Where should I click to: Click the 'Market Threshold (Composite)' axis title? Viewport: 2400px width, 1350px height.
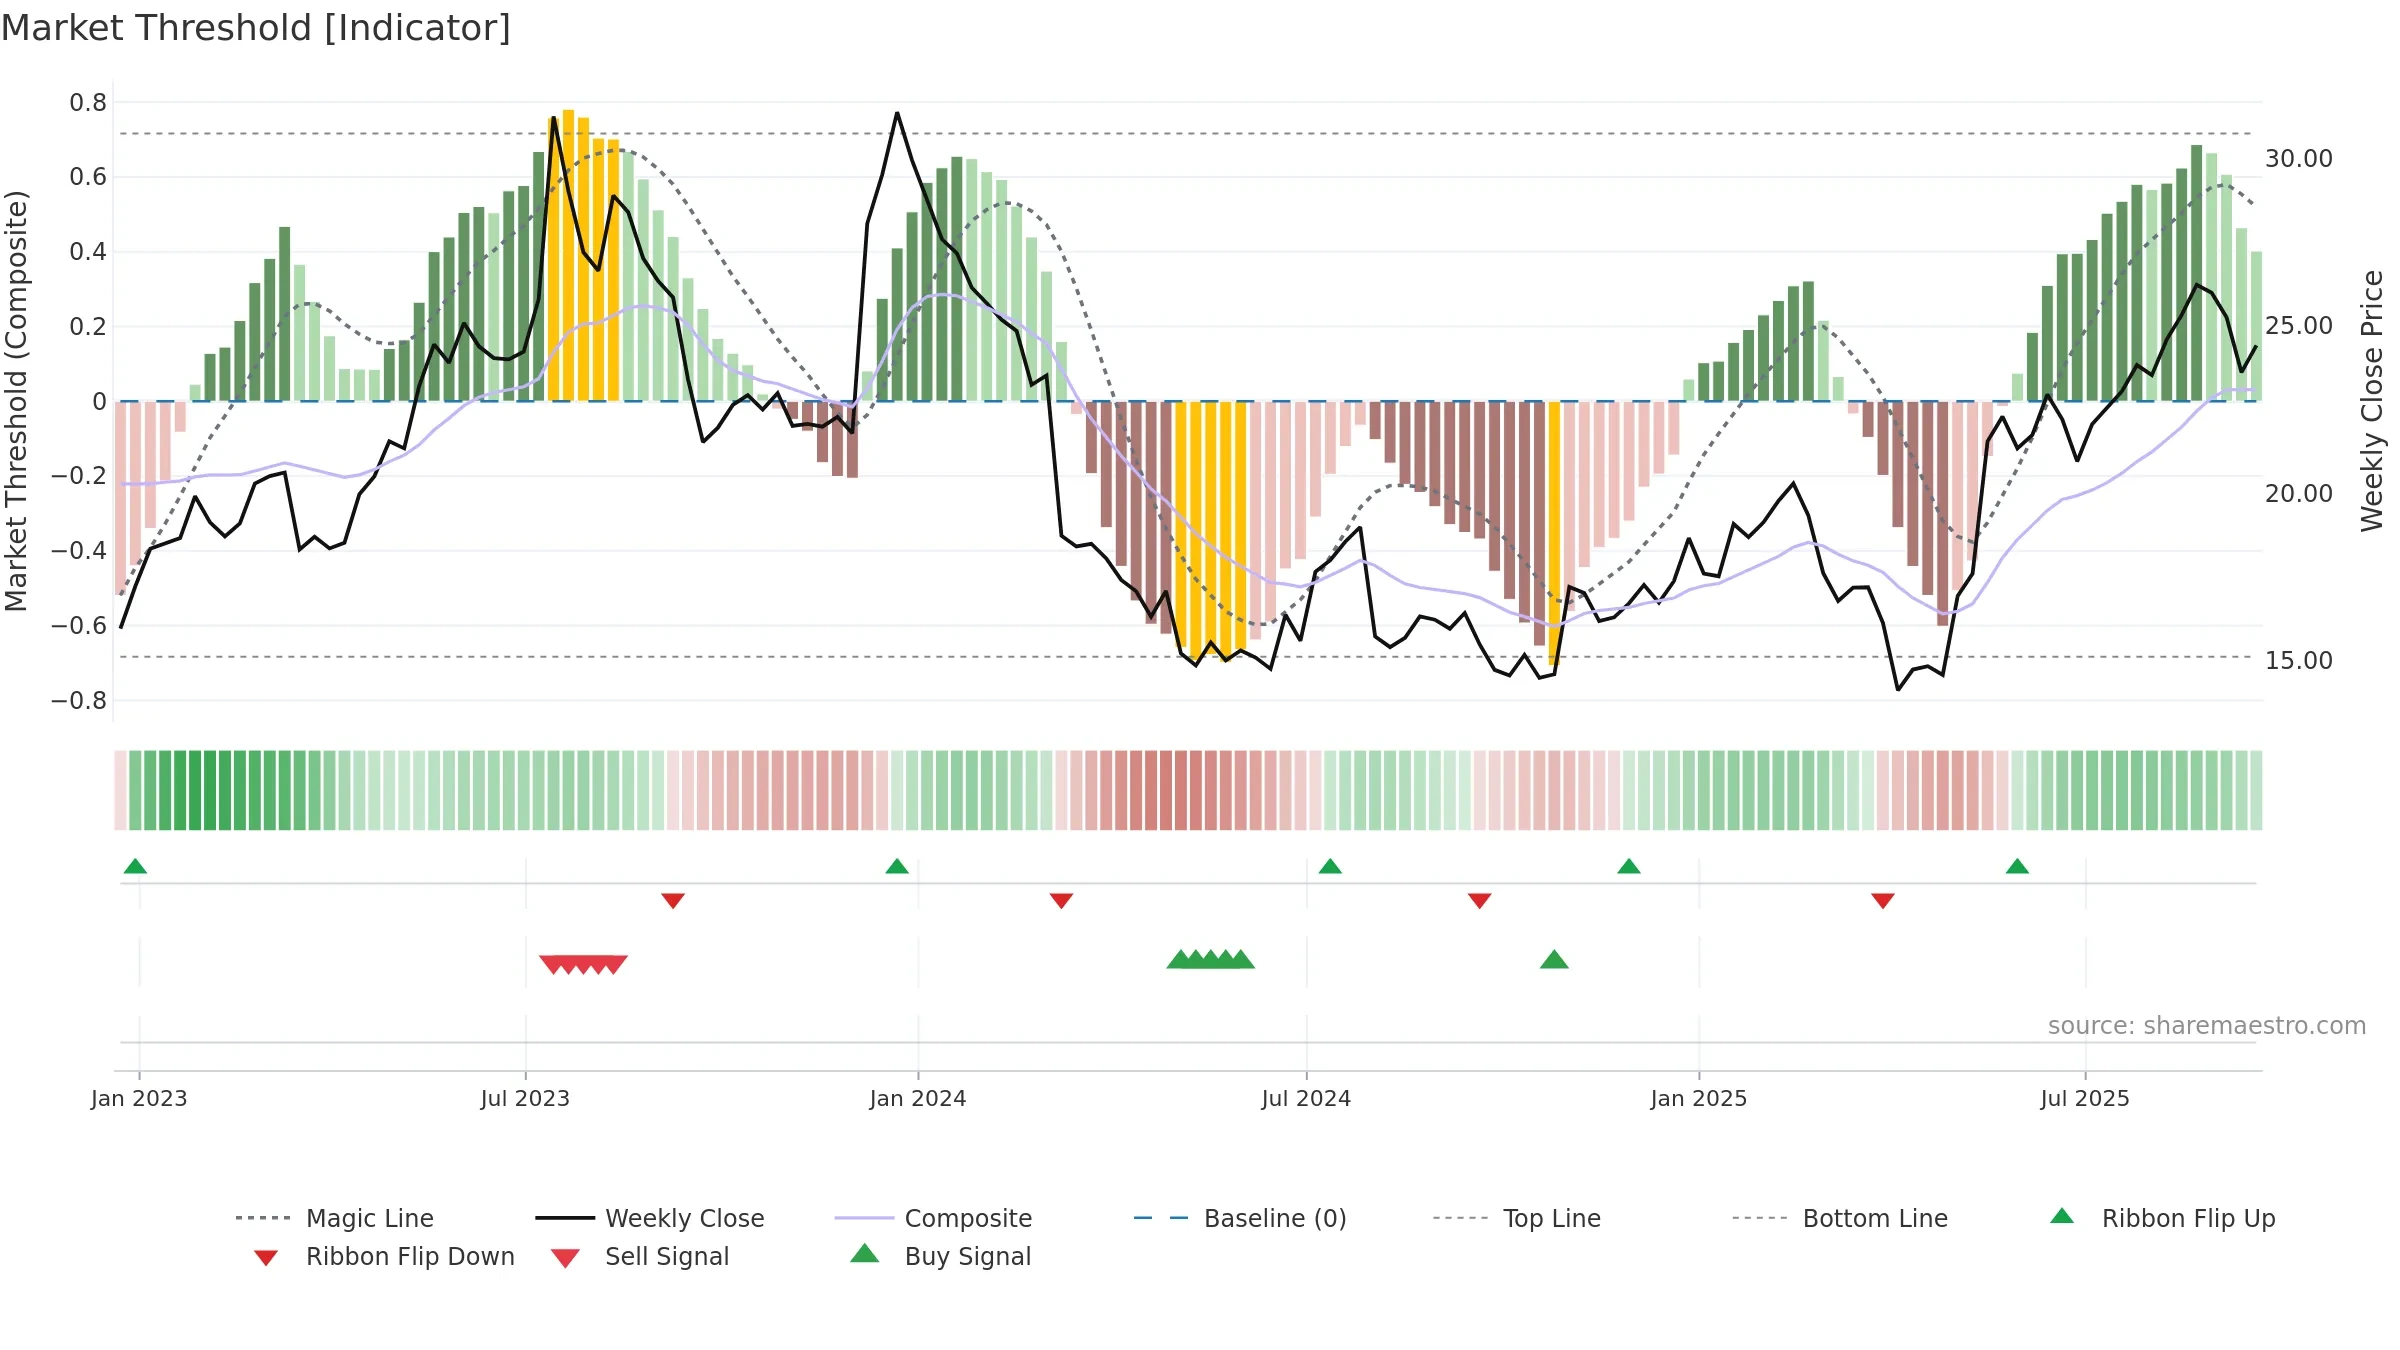click(16, 401)
